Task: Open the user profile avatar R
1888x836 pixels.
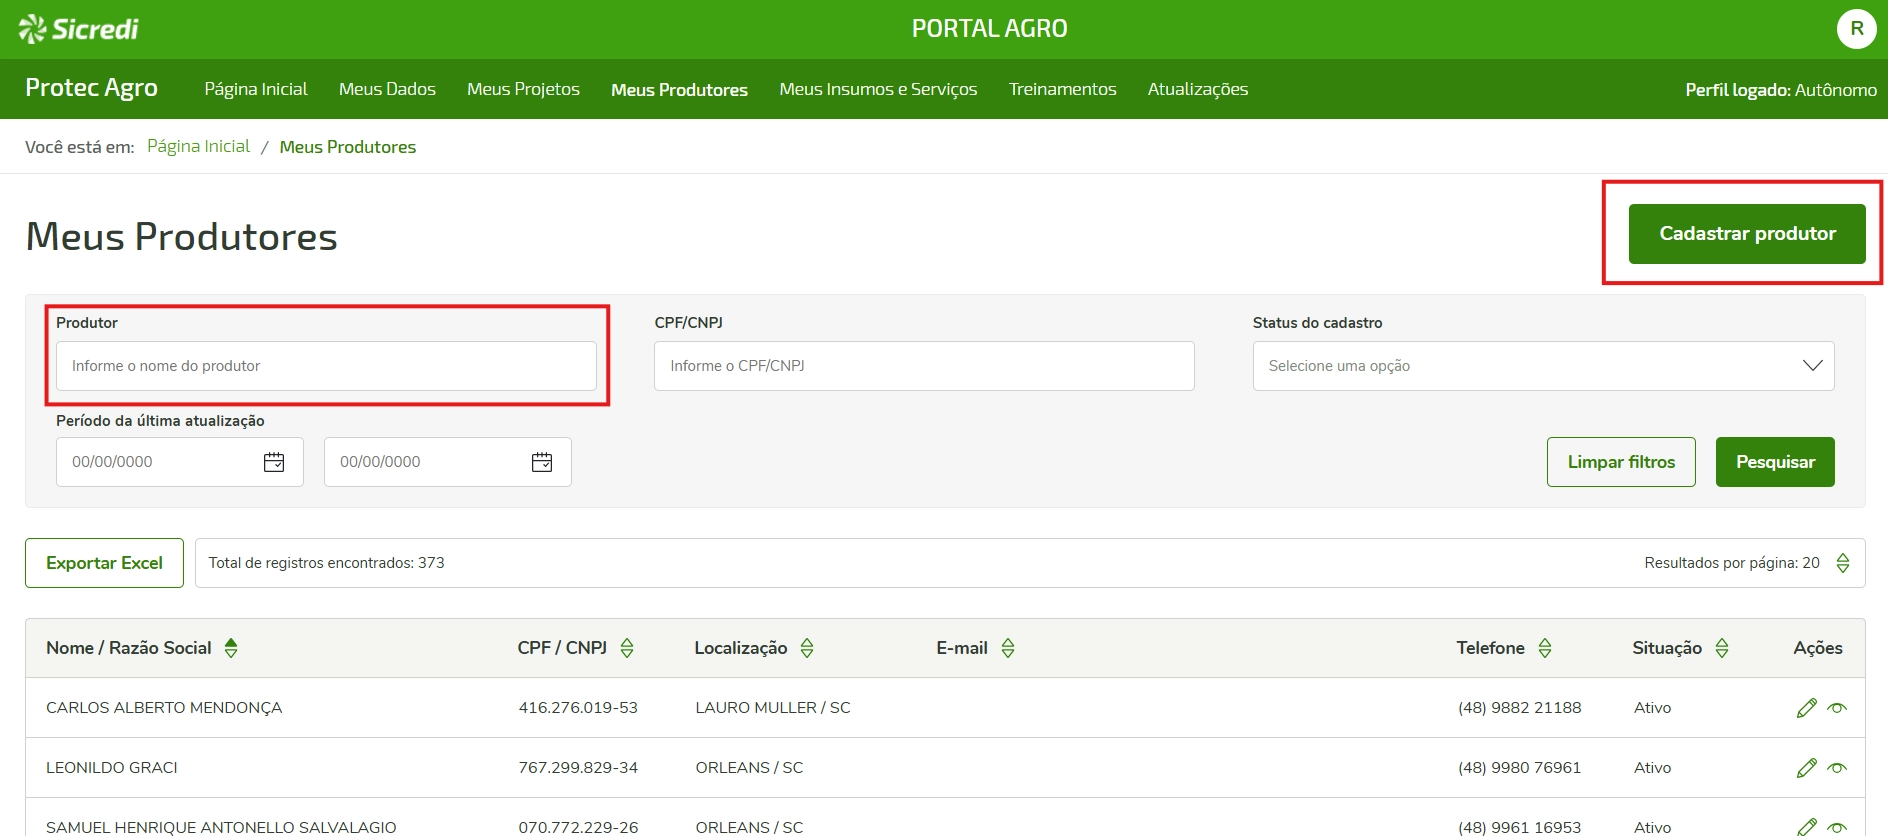Action: (1856, 29)
